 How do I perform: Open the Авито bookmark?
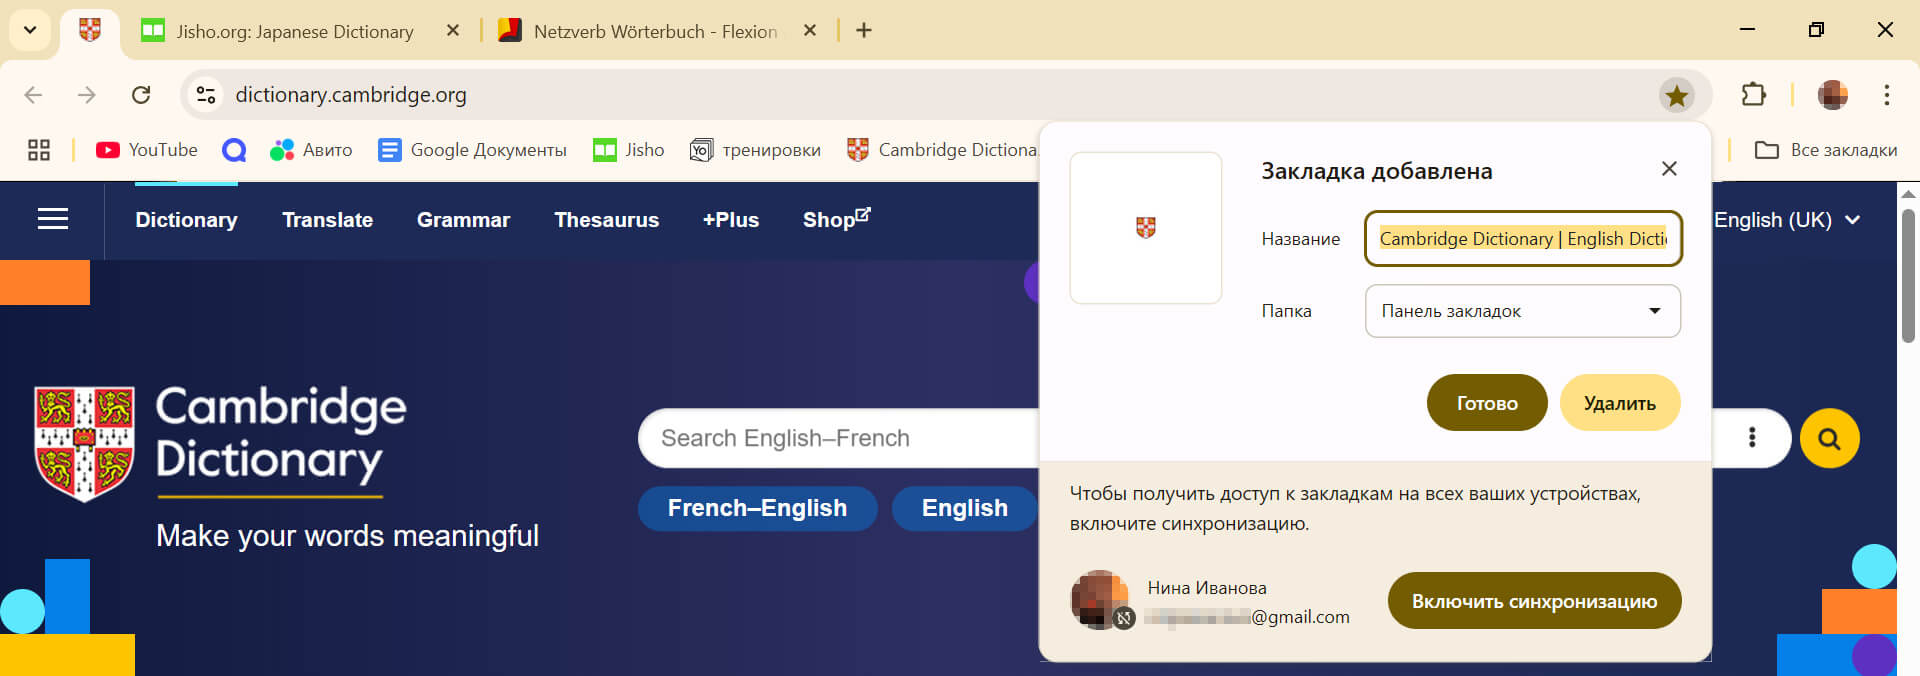tap(311, 150)
